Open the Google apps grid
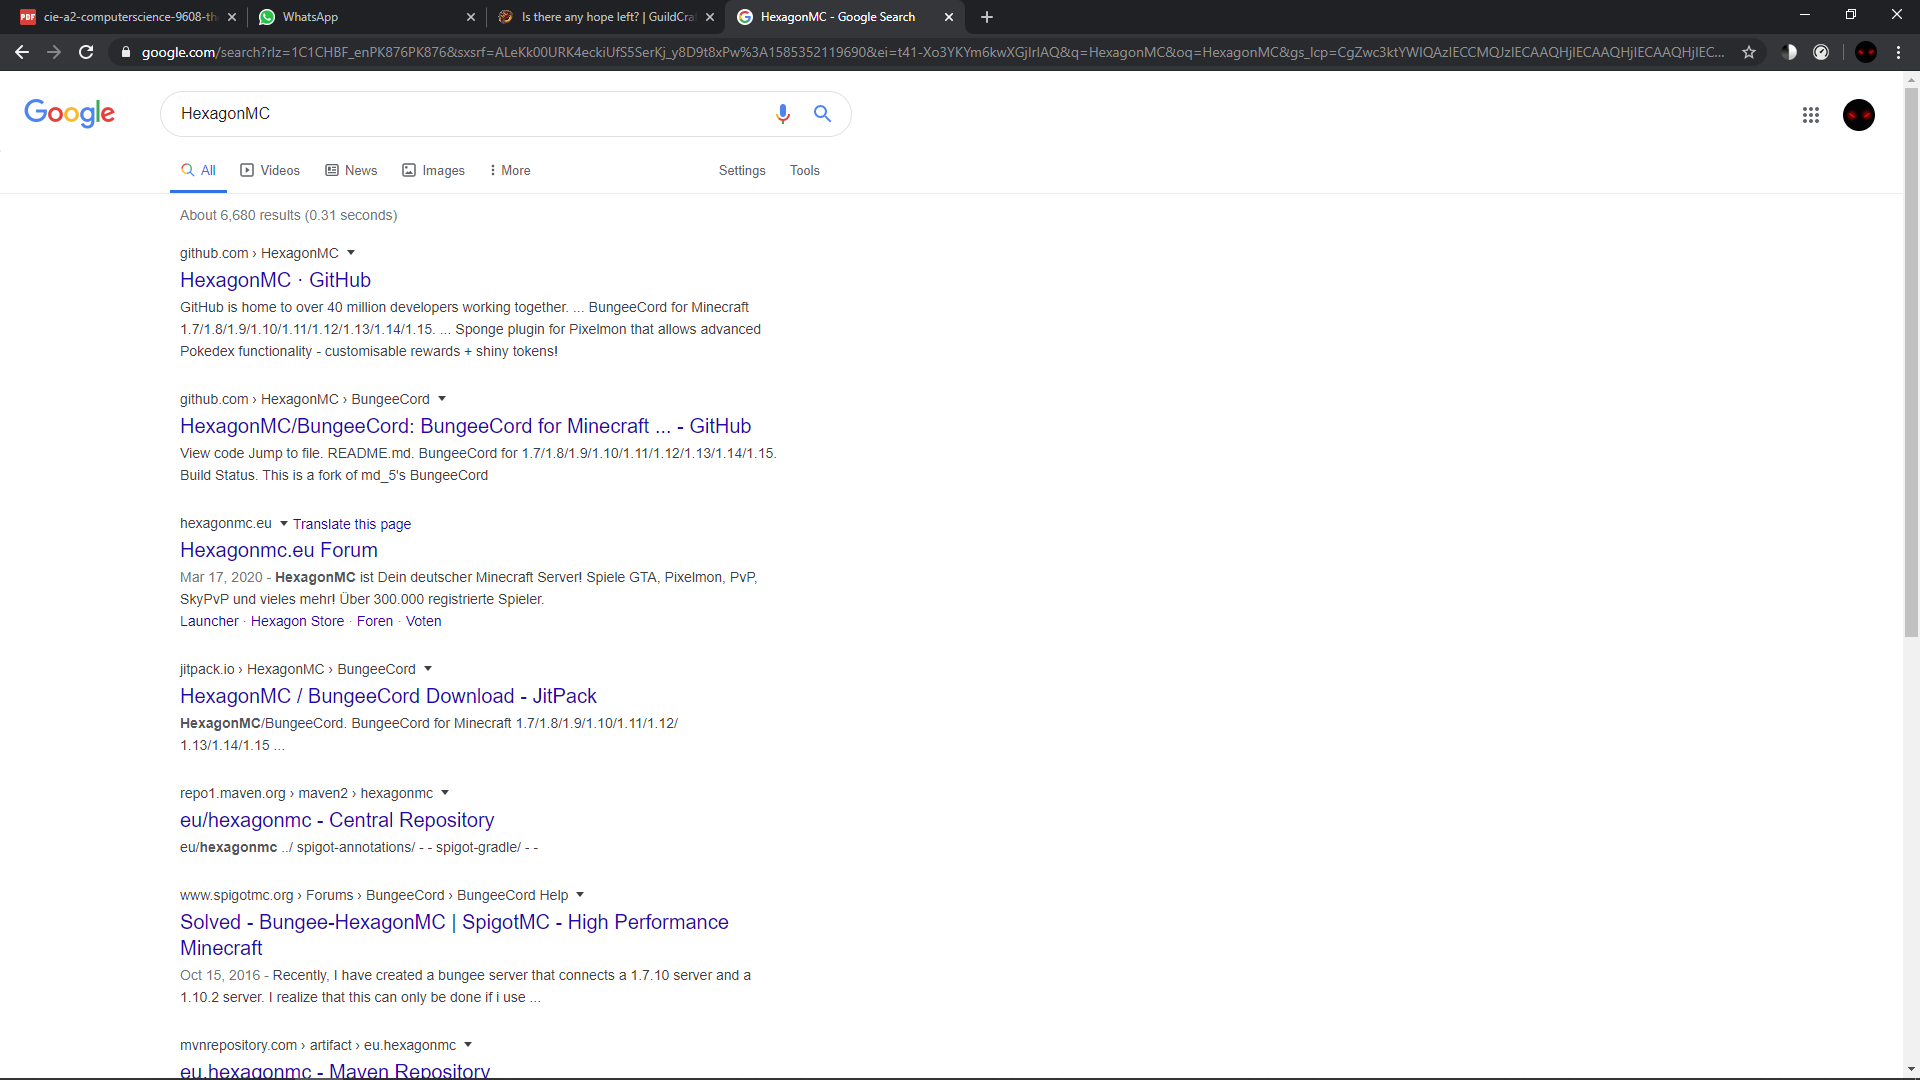 [x=1811, y=115]
